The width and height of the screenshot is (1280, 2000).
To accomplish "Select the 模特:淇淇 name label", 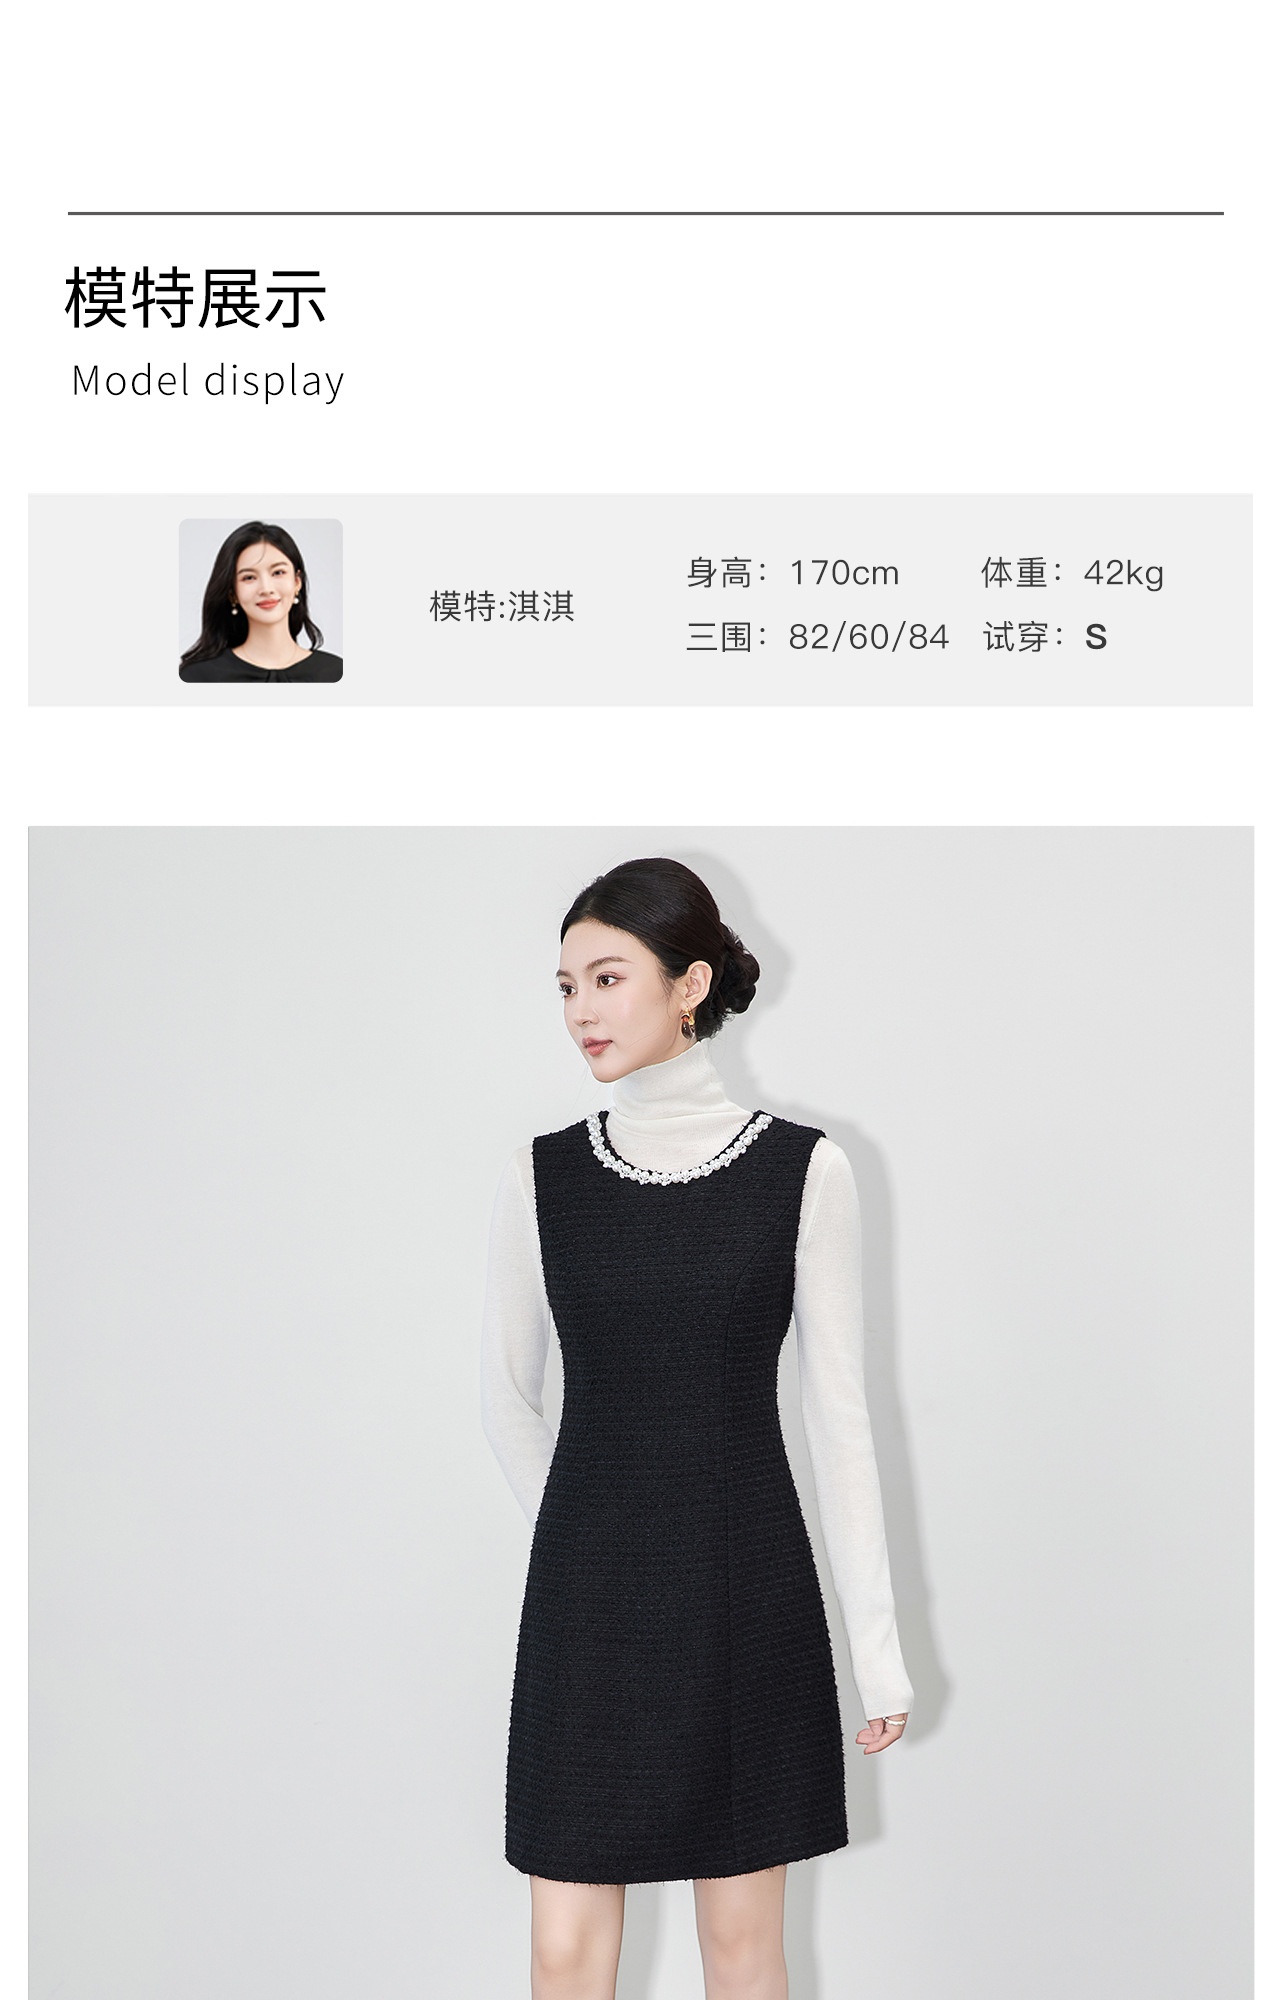I will pos(502,606).
